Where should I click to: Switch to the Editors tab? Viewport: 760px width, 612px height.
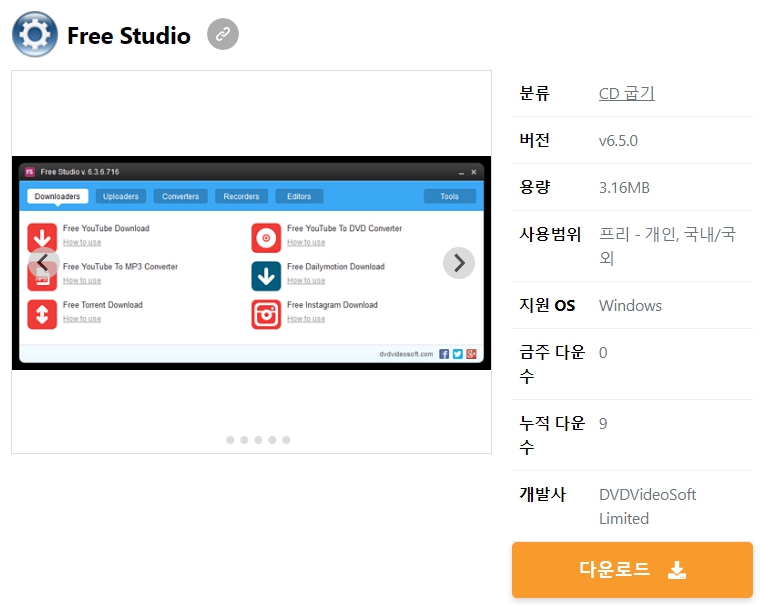click(x=299, y=196)
